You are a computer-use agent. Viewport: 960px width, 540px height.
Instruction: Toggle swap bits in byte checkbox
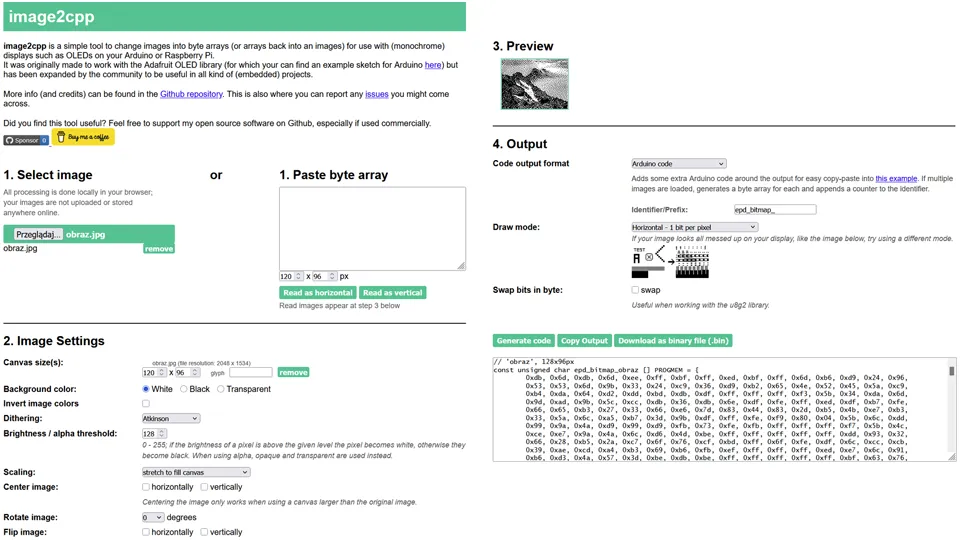tap(635, 290)
